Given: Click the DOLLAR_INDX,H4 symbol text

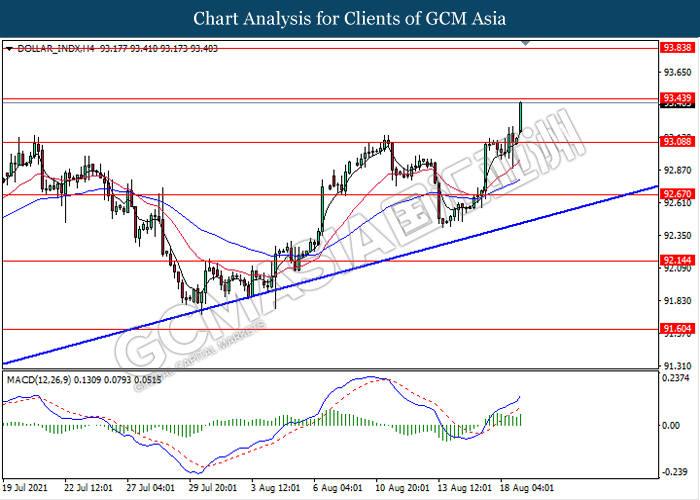Looking at the screenshot, I should click(x=50, y=47).
